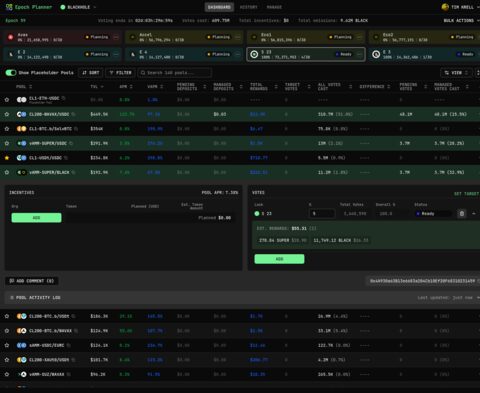Sort by Pending Votes column
The height and width of the screenshot is (393, 480).
(x=413, y=87)
